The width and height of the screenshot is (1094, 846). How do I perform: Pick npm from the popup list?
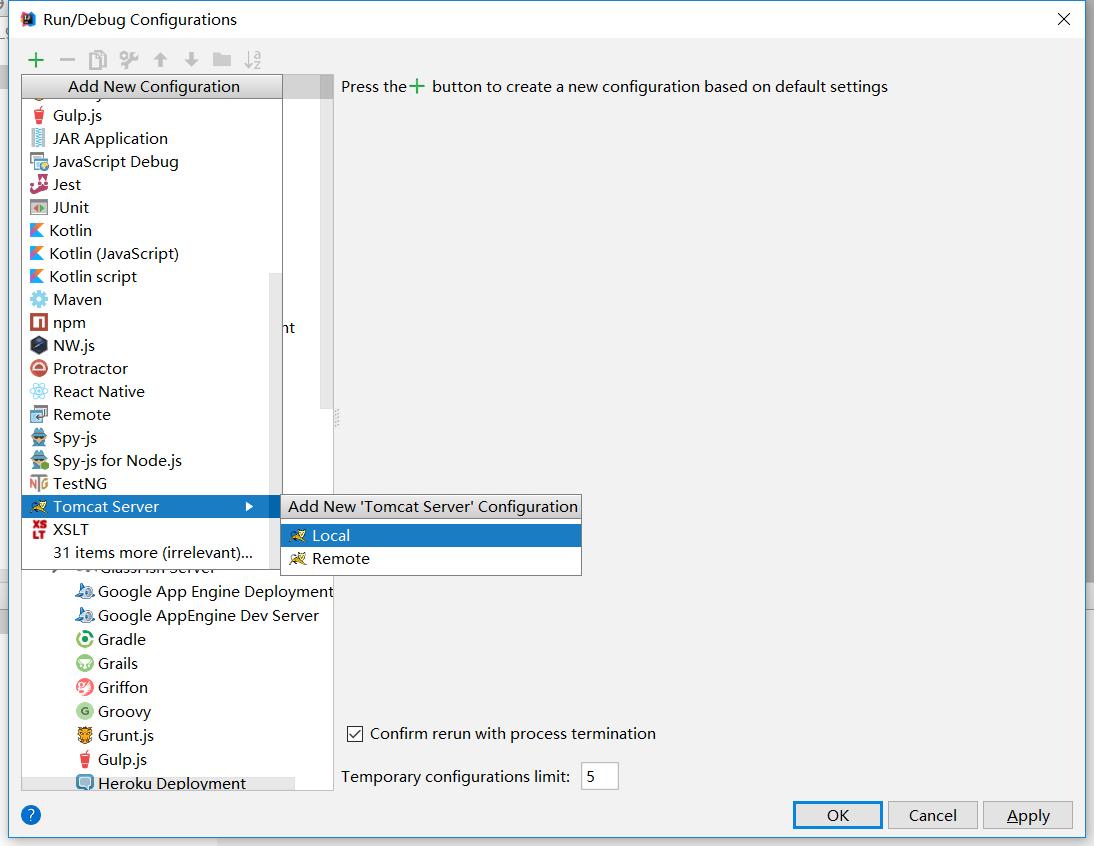click(x=146, y=322)
